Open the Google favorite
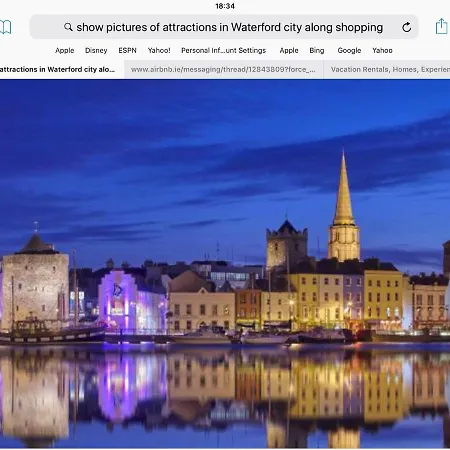Screen dimensions: 450x450 click(349, 50)
